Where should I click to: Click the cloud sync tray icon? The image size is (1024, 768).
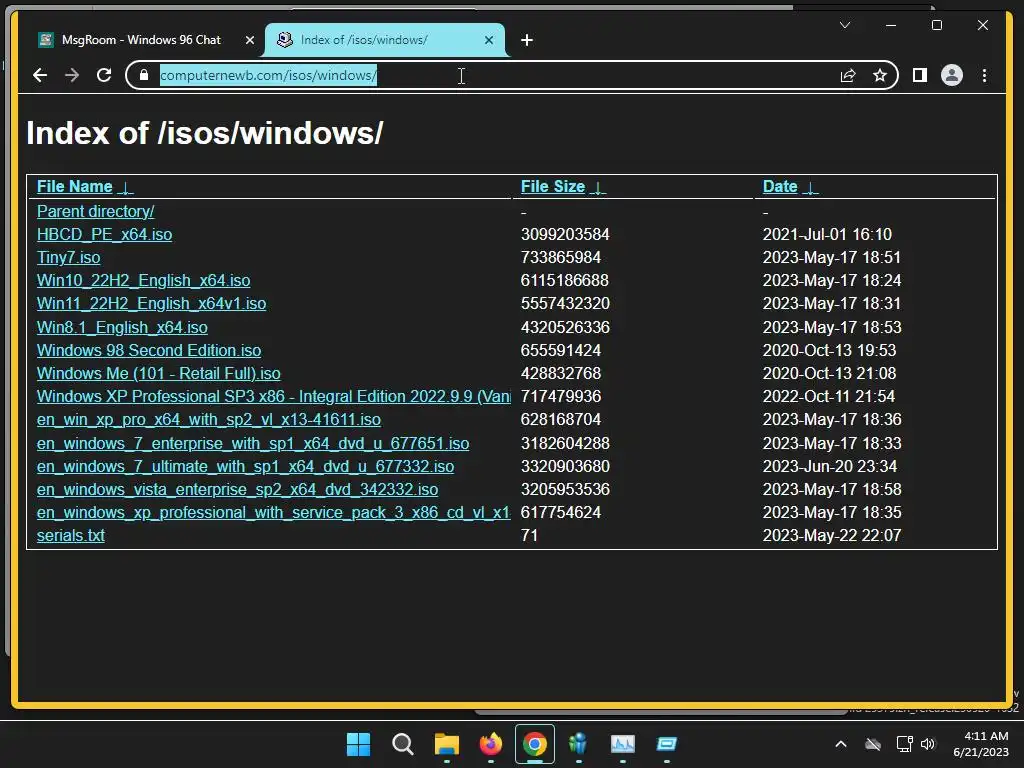[873, 744]
